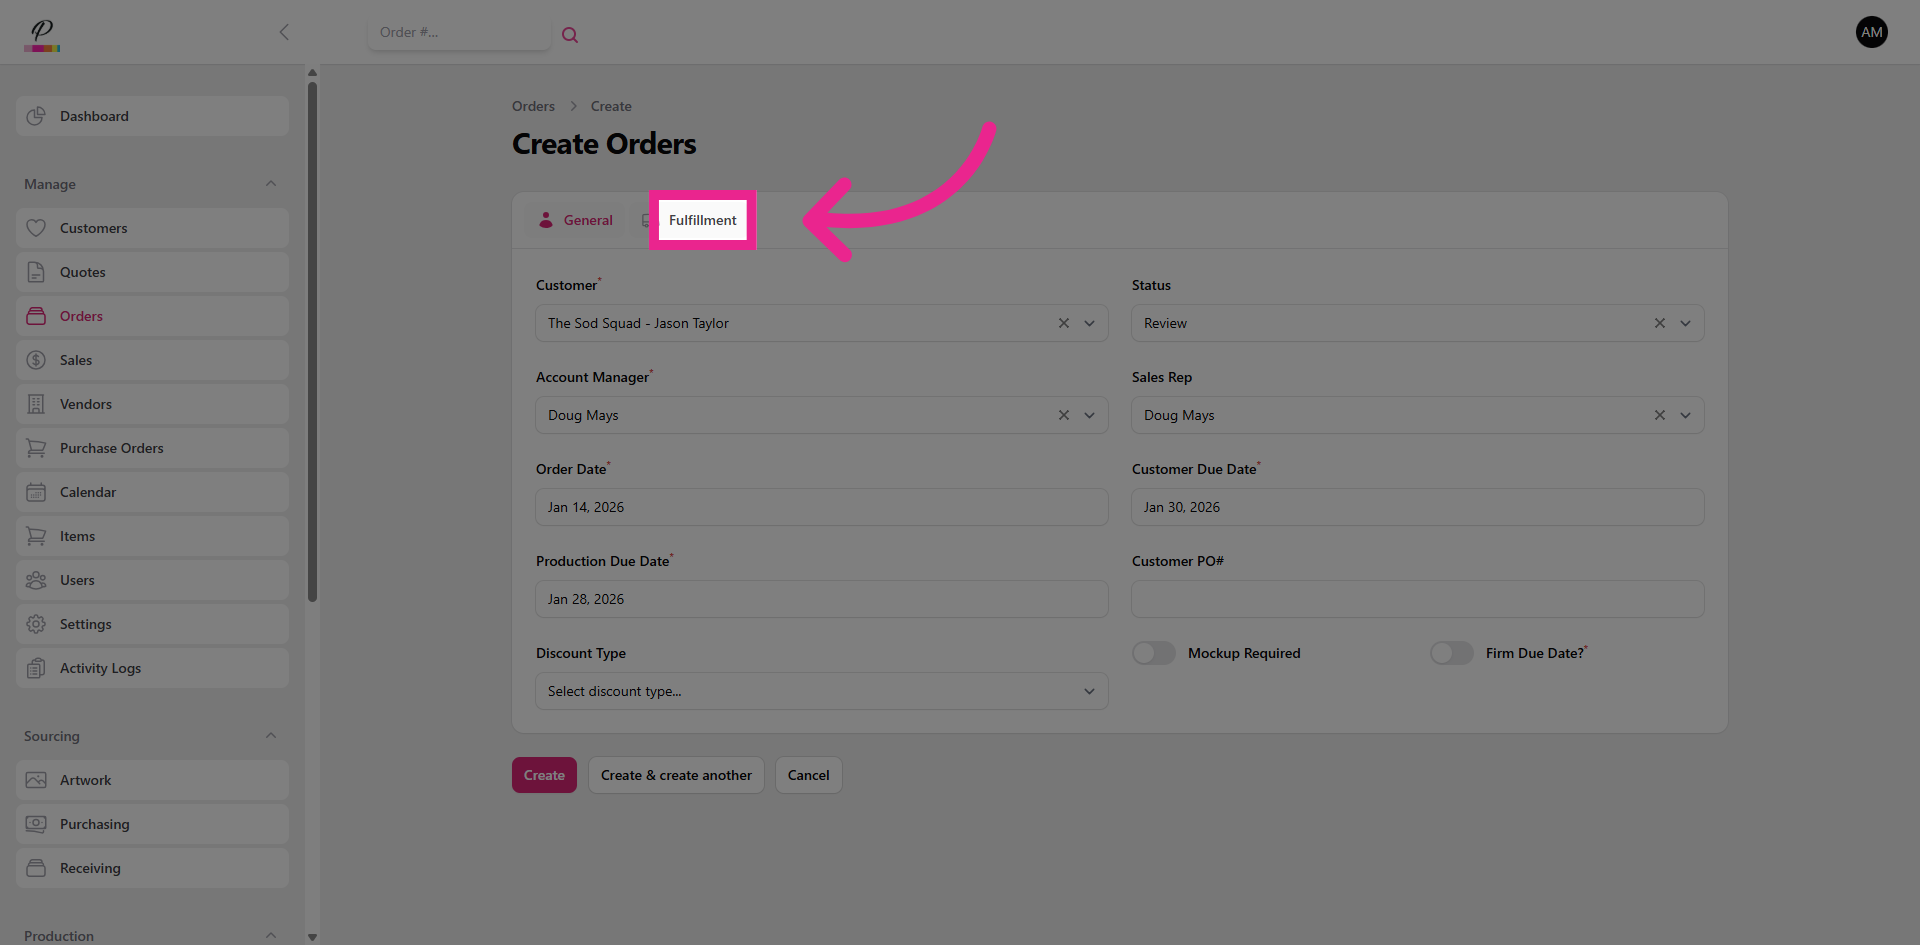Switch to the Fulfillment tab
The height and width of the screenshot is (945, 1920).
click(x=702, y=220)
